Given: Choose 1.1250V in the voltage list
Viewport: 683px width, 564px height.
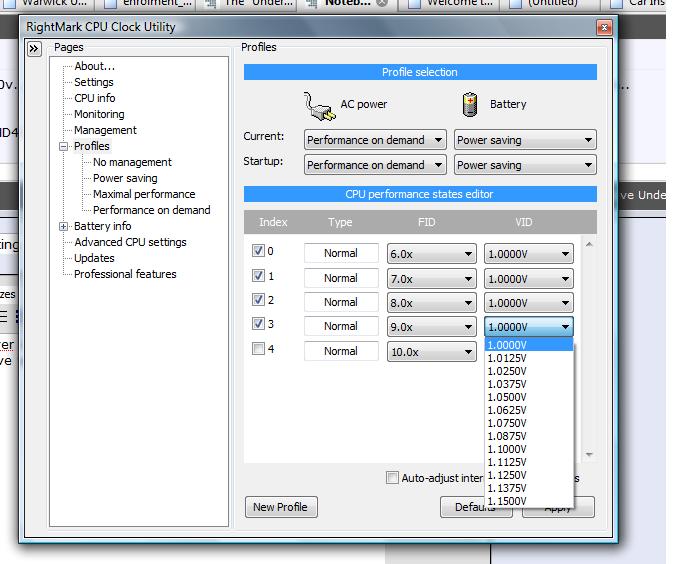Looking at the screenshot, I should (529, 475).
